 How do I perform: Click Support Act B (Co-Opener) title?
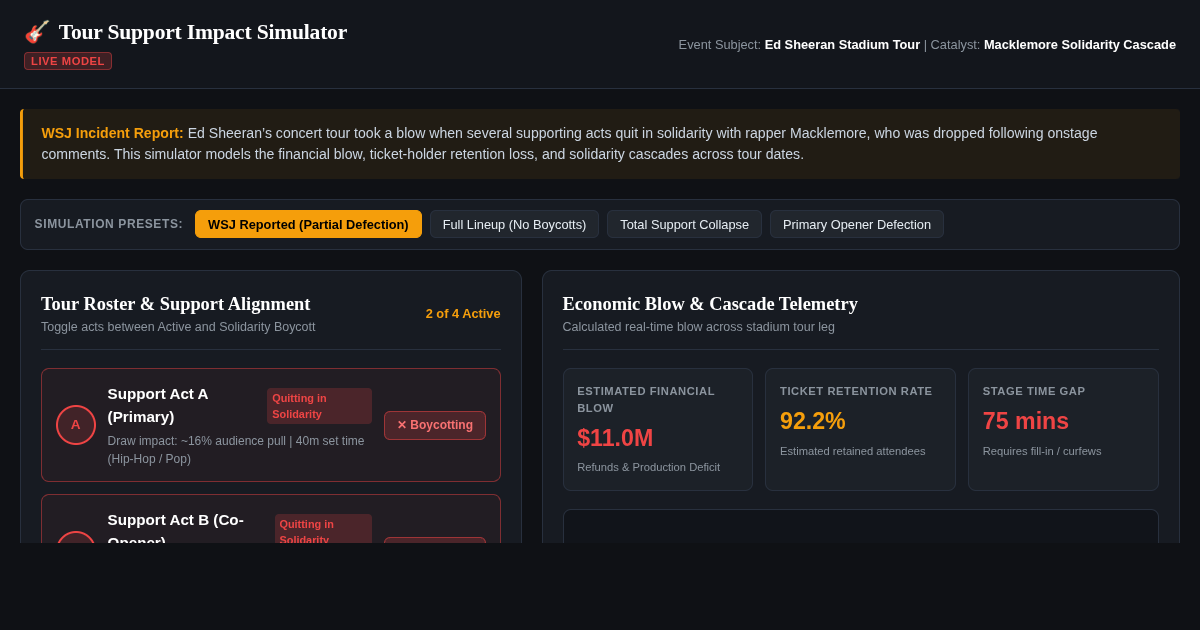176,526
